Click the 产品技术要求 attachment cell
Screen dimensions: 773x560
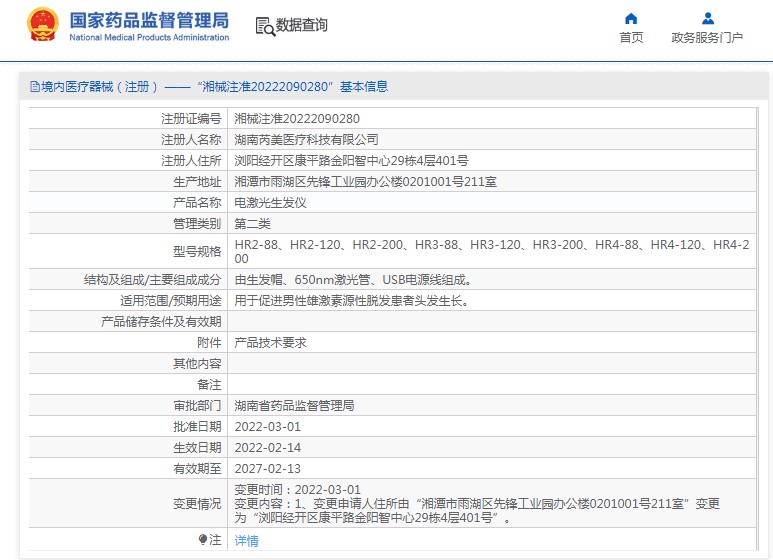click(270, 342)
